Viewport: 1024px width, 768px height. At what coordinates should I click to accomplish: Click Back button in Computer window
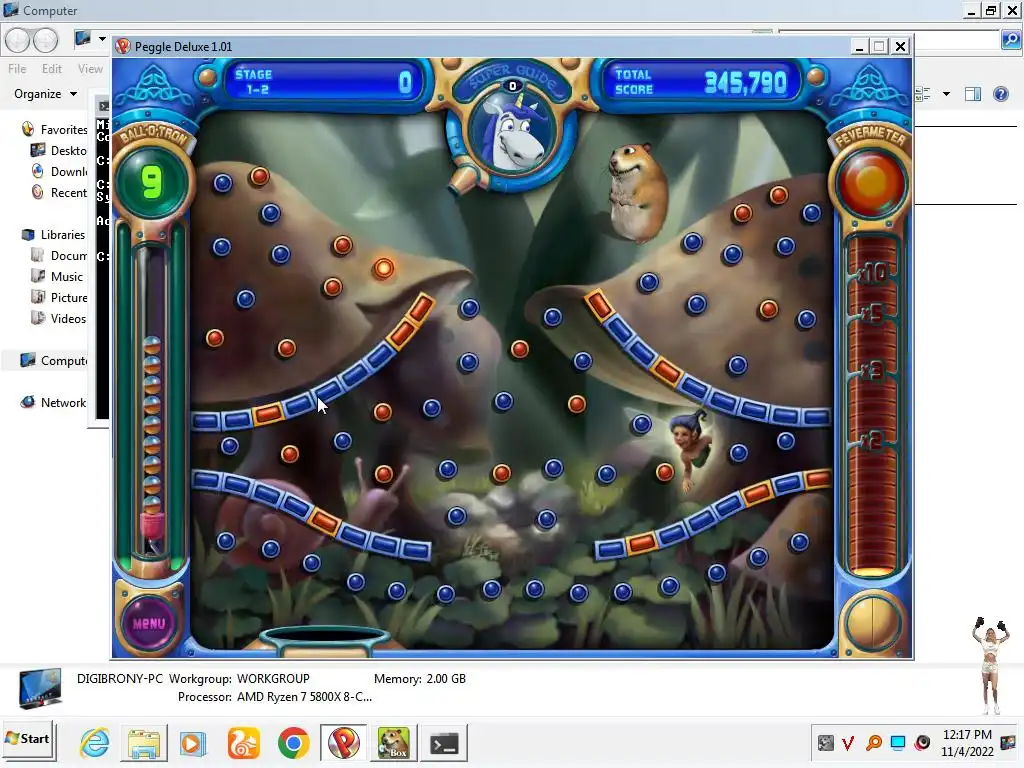[18, 40]
